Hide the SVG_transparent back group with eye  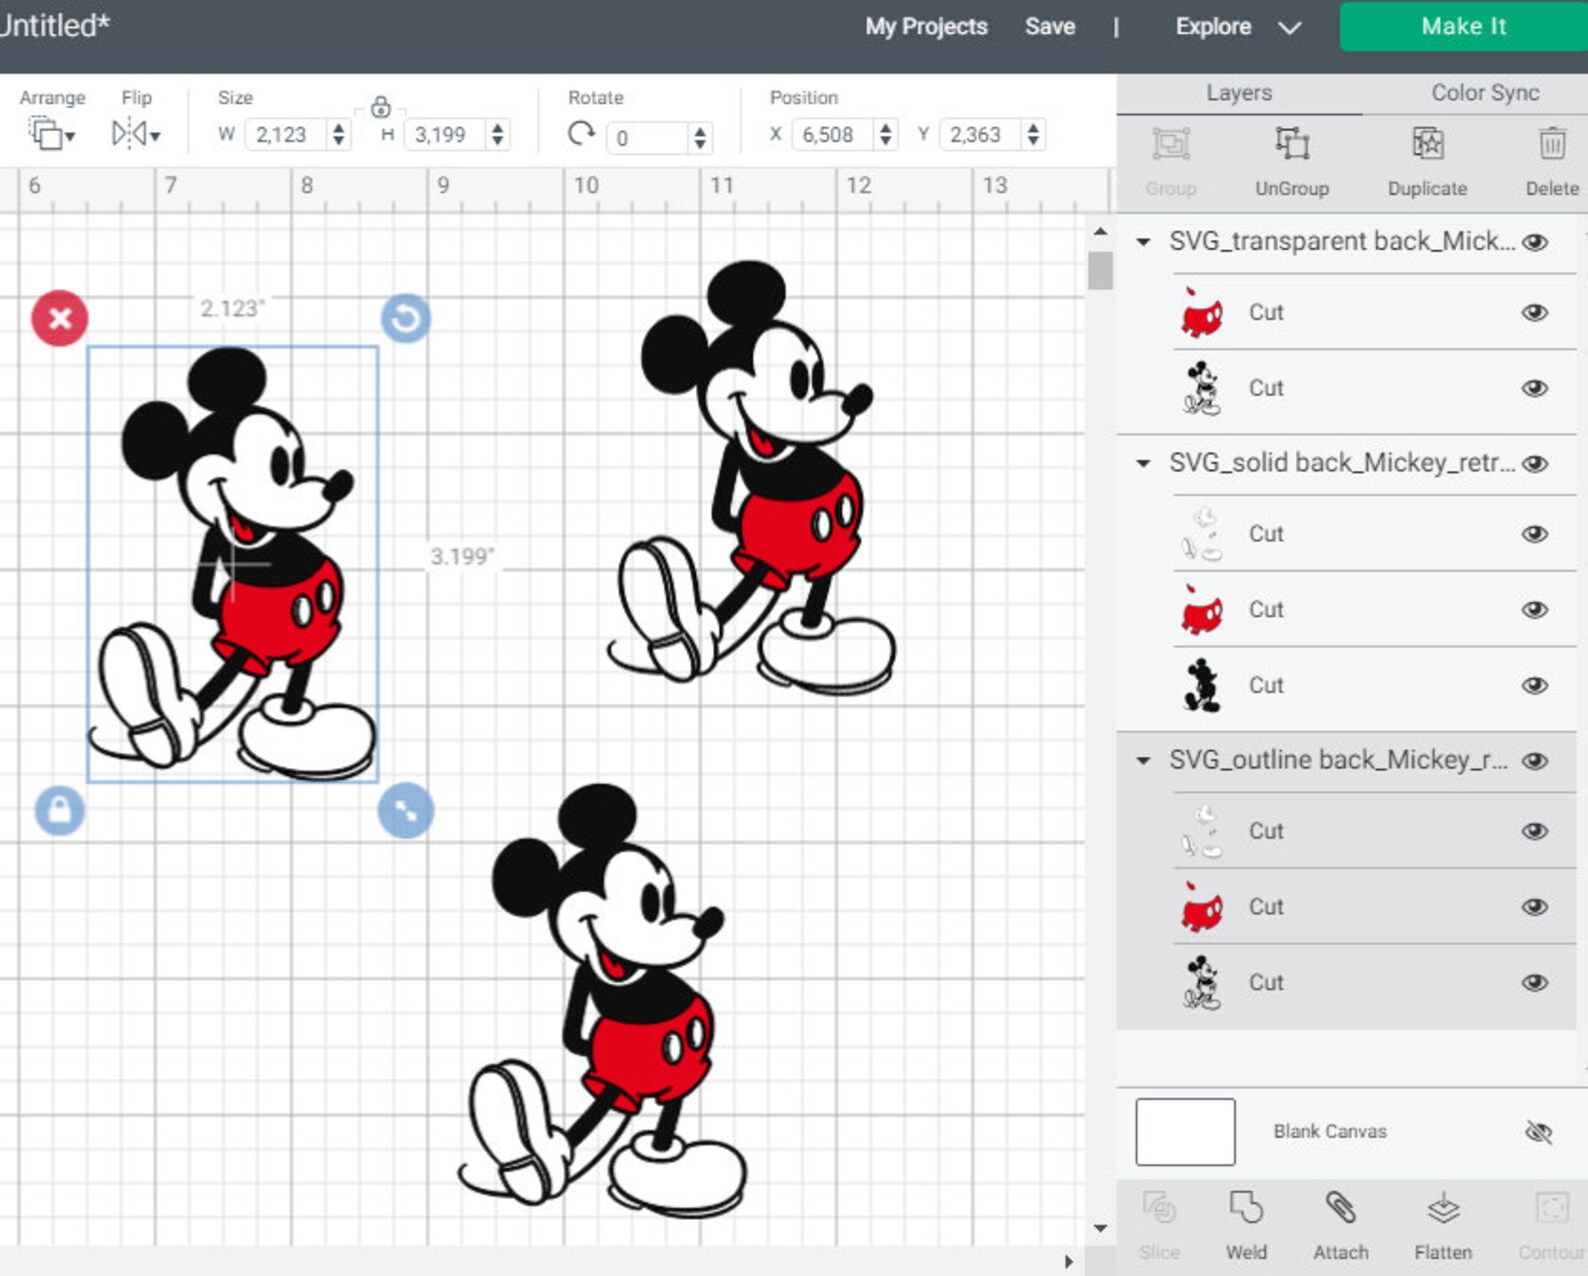(1535, 242)
